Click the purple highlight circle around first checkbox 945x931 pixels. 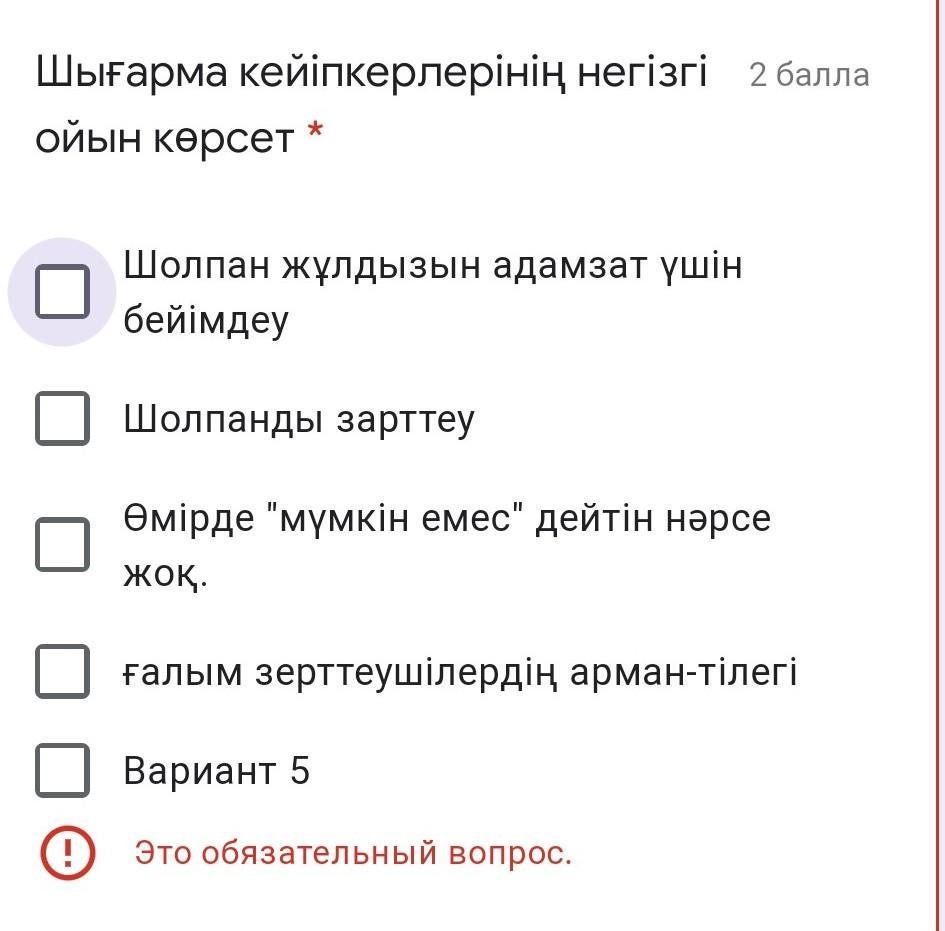pos(62,292)
